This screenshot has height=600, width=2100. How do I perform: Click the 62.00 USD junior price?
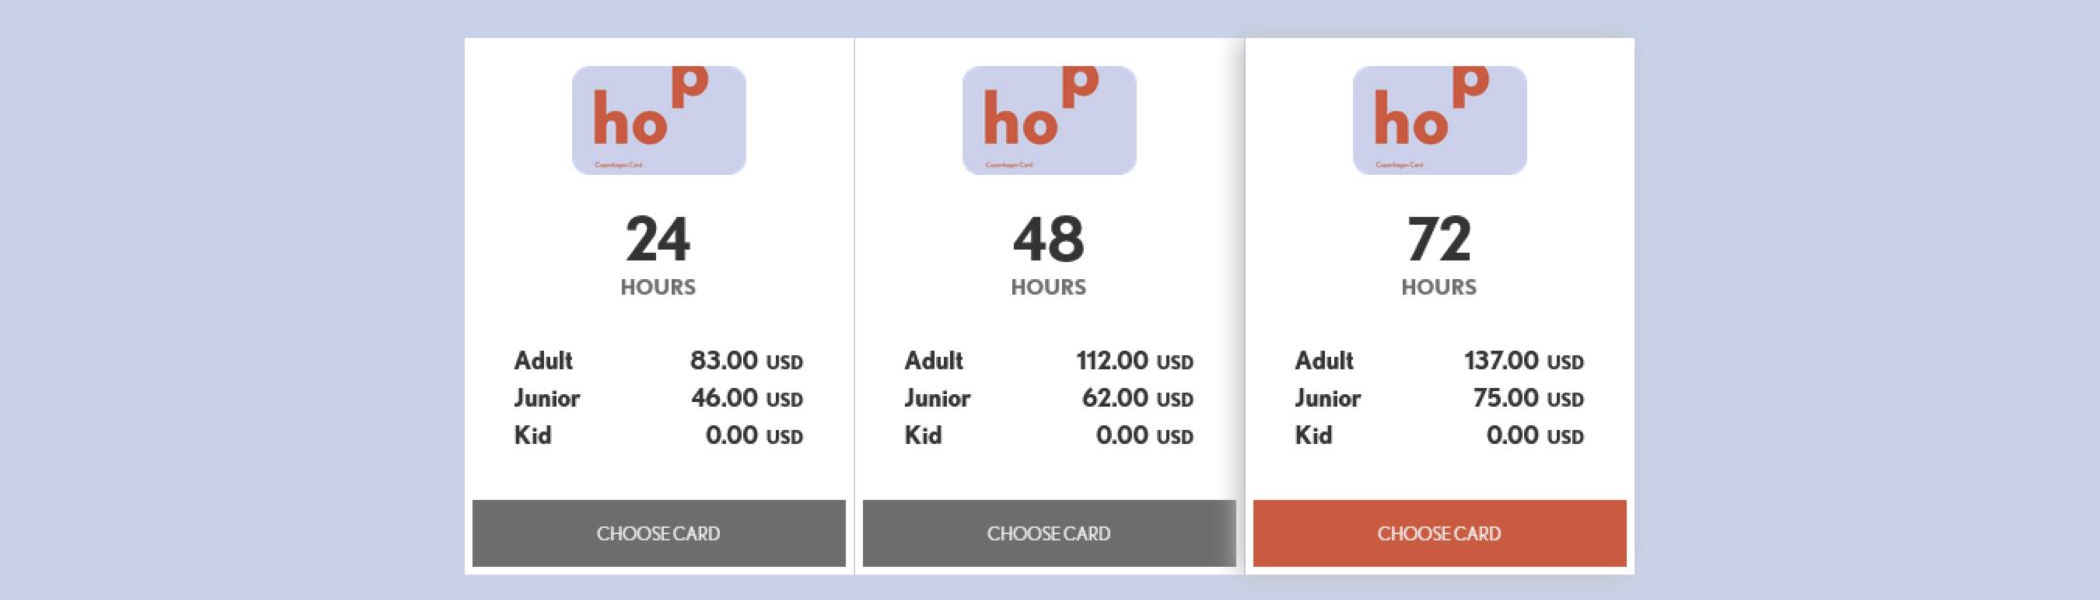(1137, 398)
